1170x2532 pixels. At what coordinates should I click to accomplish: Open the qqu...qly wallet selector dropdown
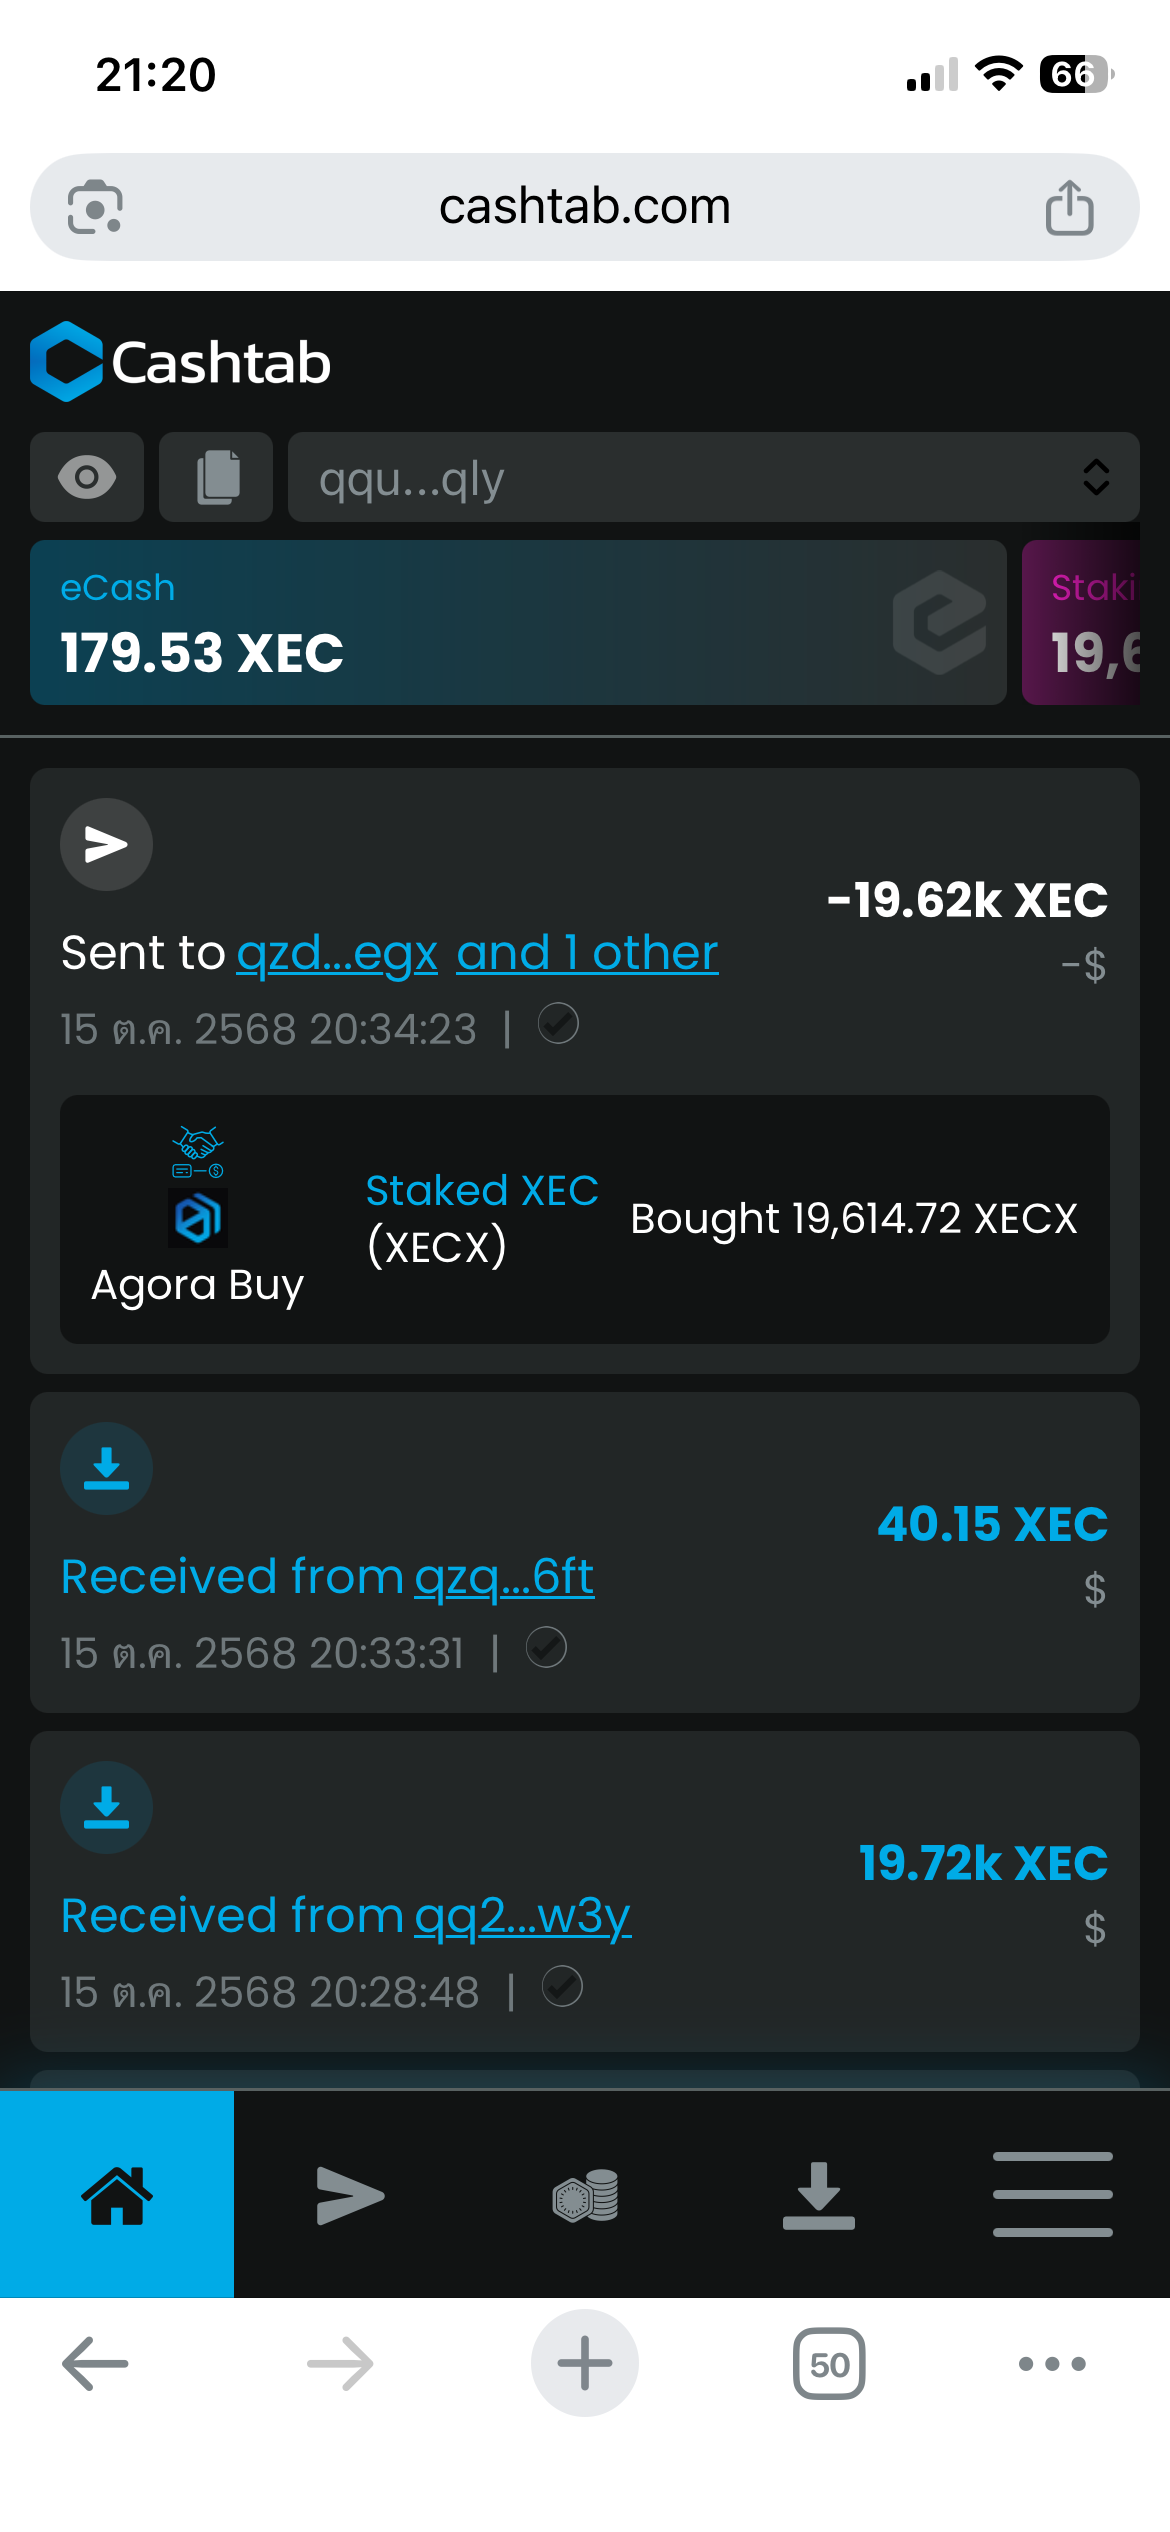point(713,477)
